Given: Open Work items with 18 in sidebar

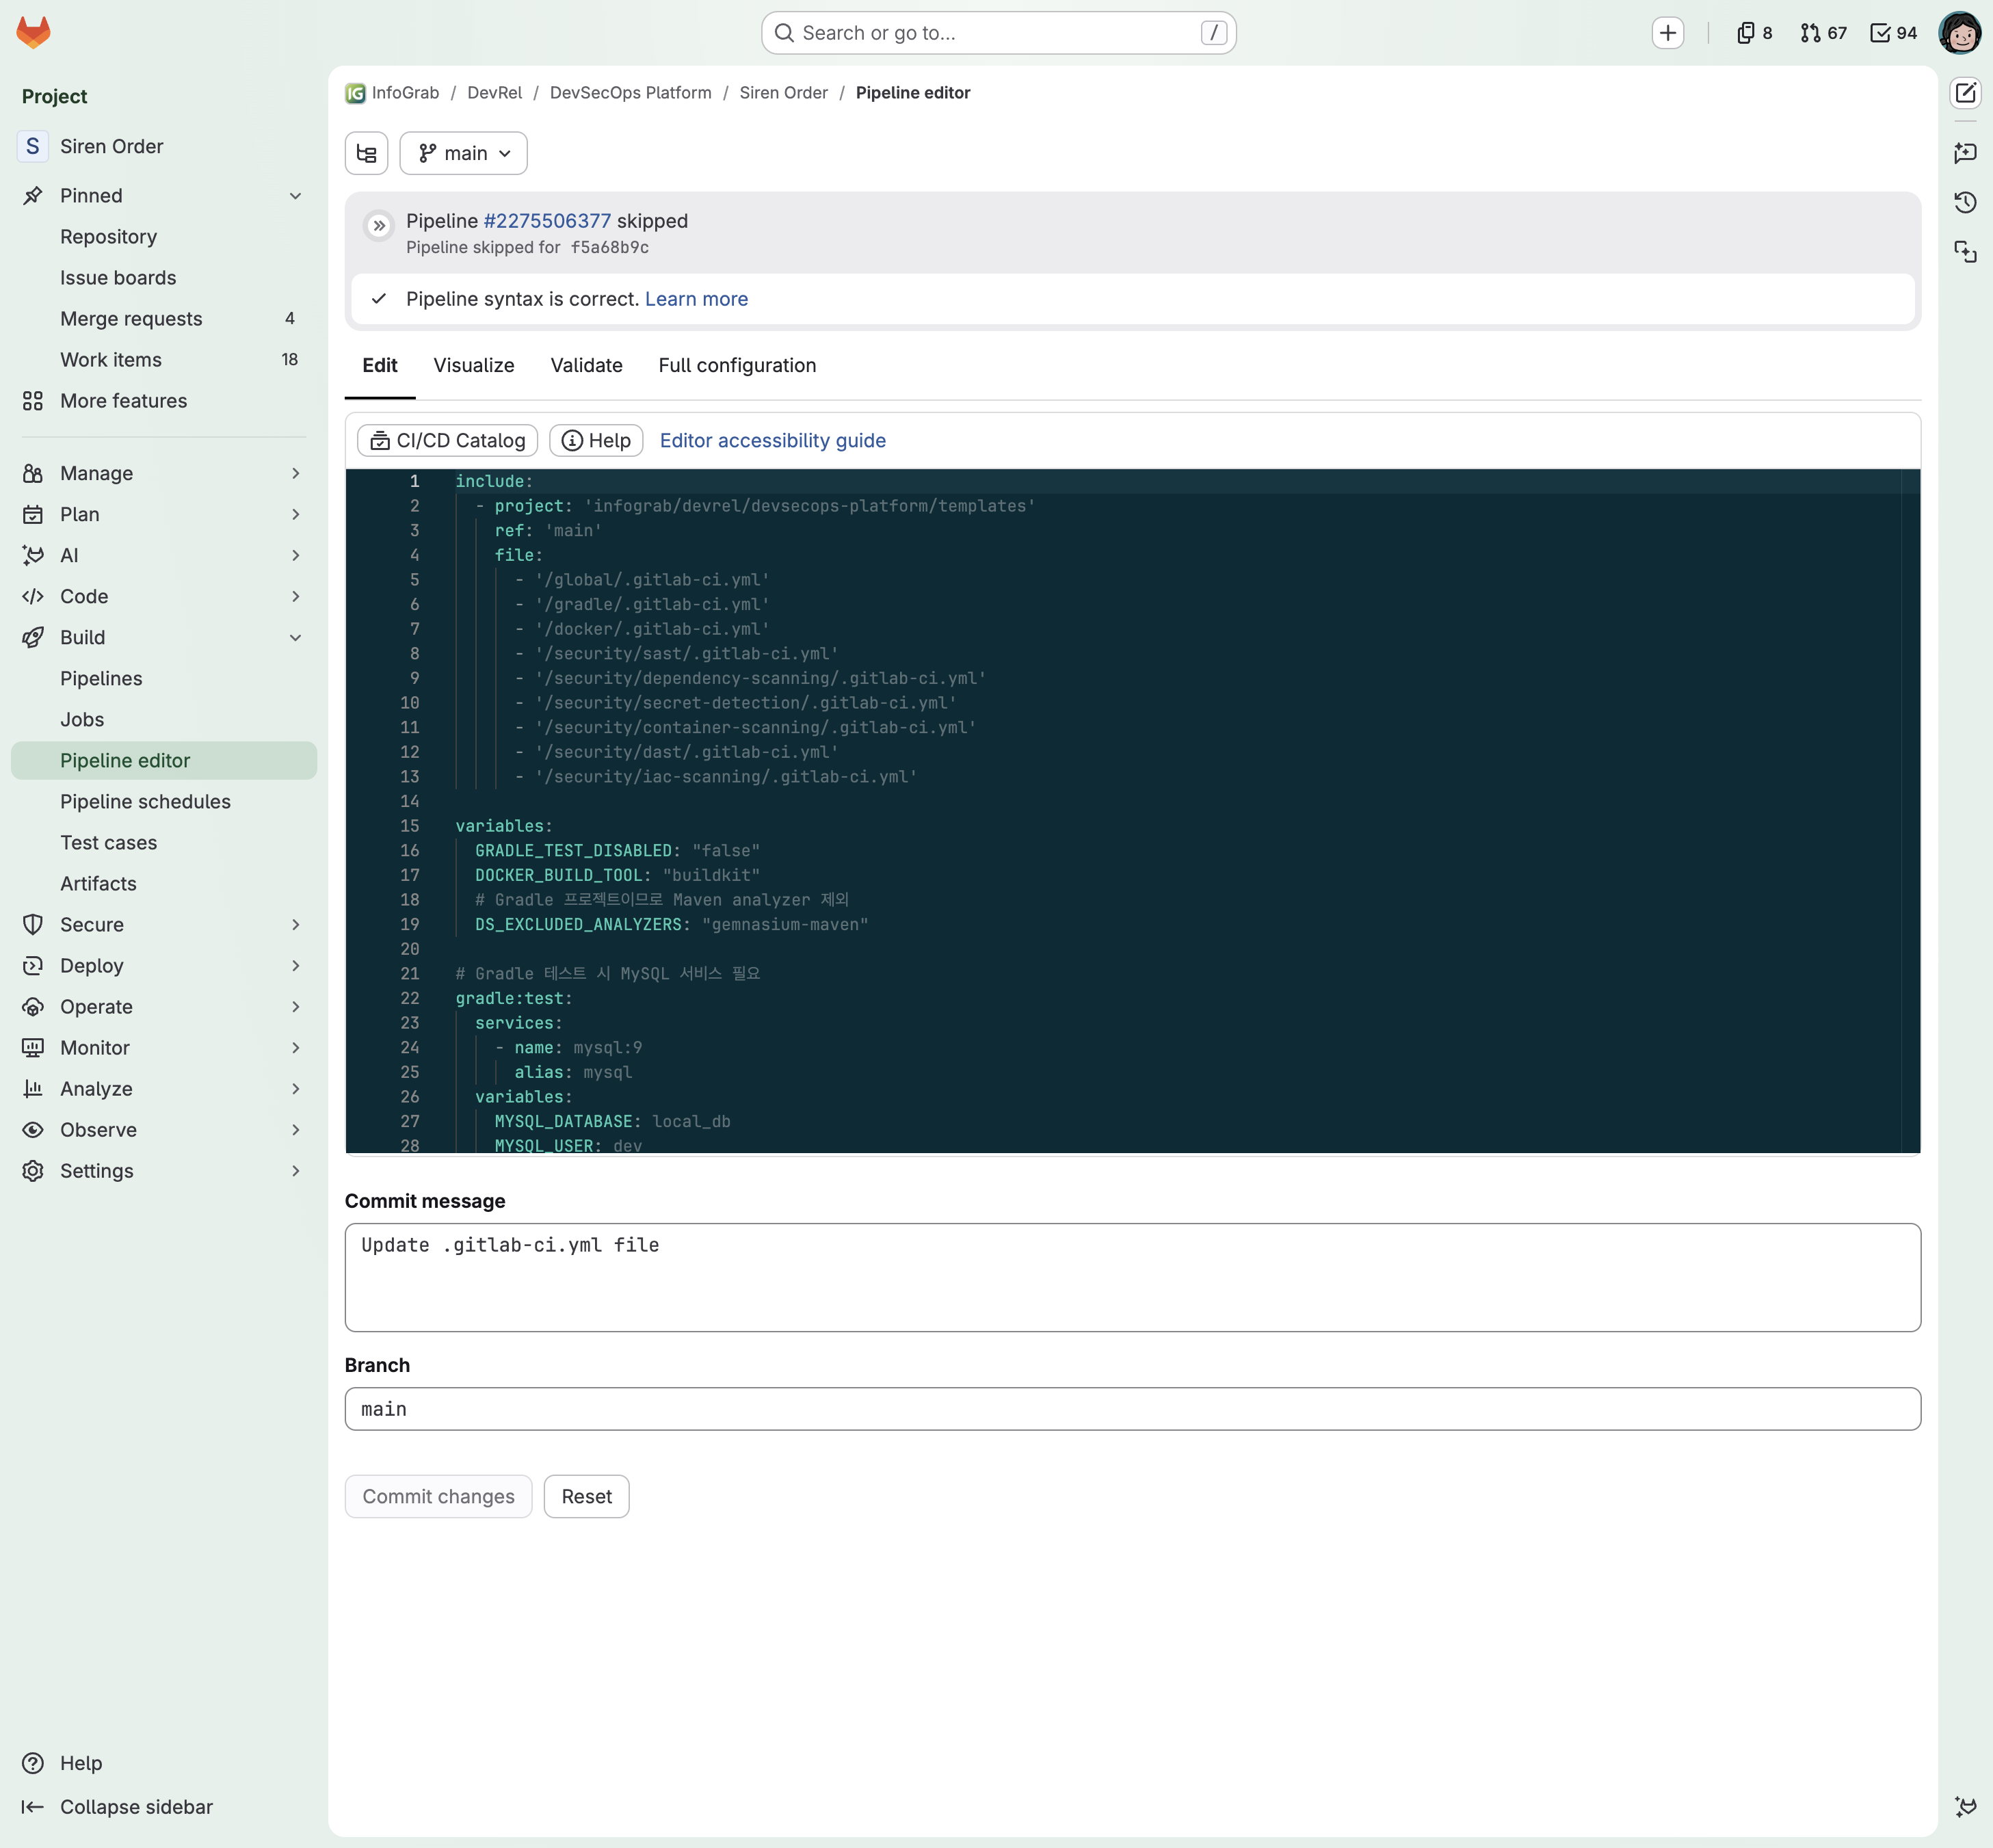Looking at the screenshot, I should (x=164, y=360).
